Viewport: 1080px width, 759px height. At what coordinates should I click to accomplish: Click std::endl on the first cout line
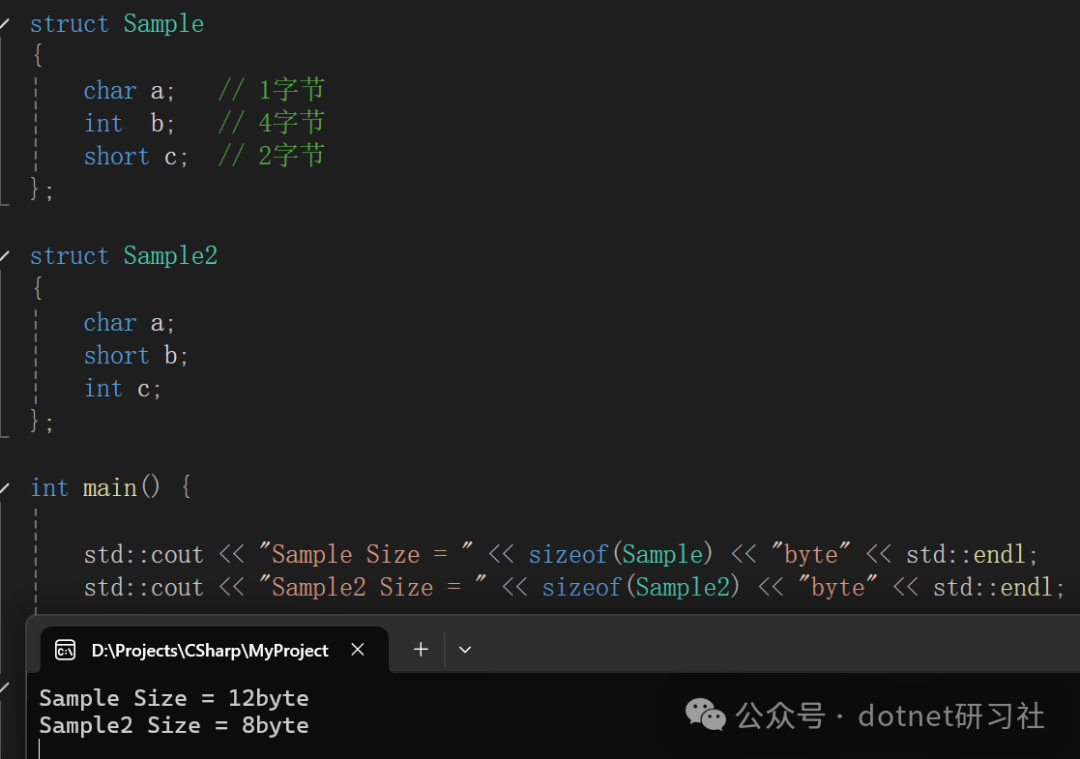[x=965, y=554]
